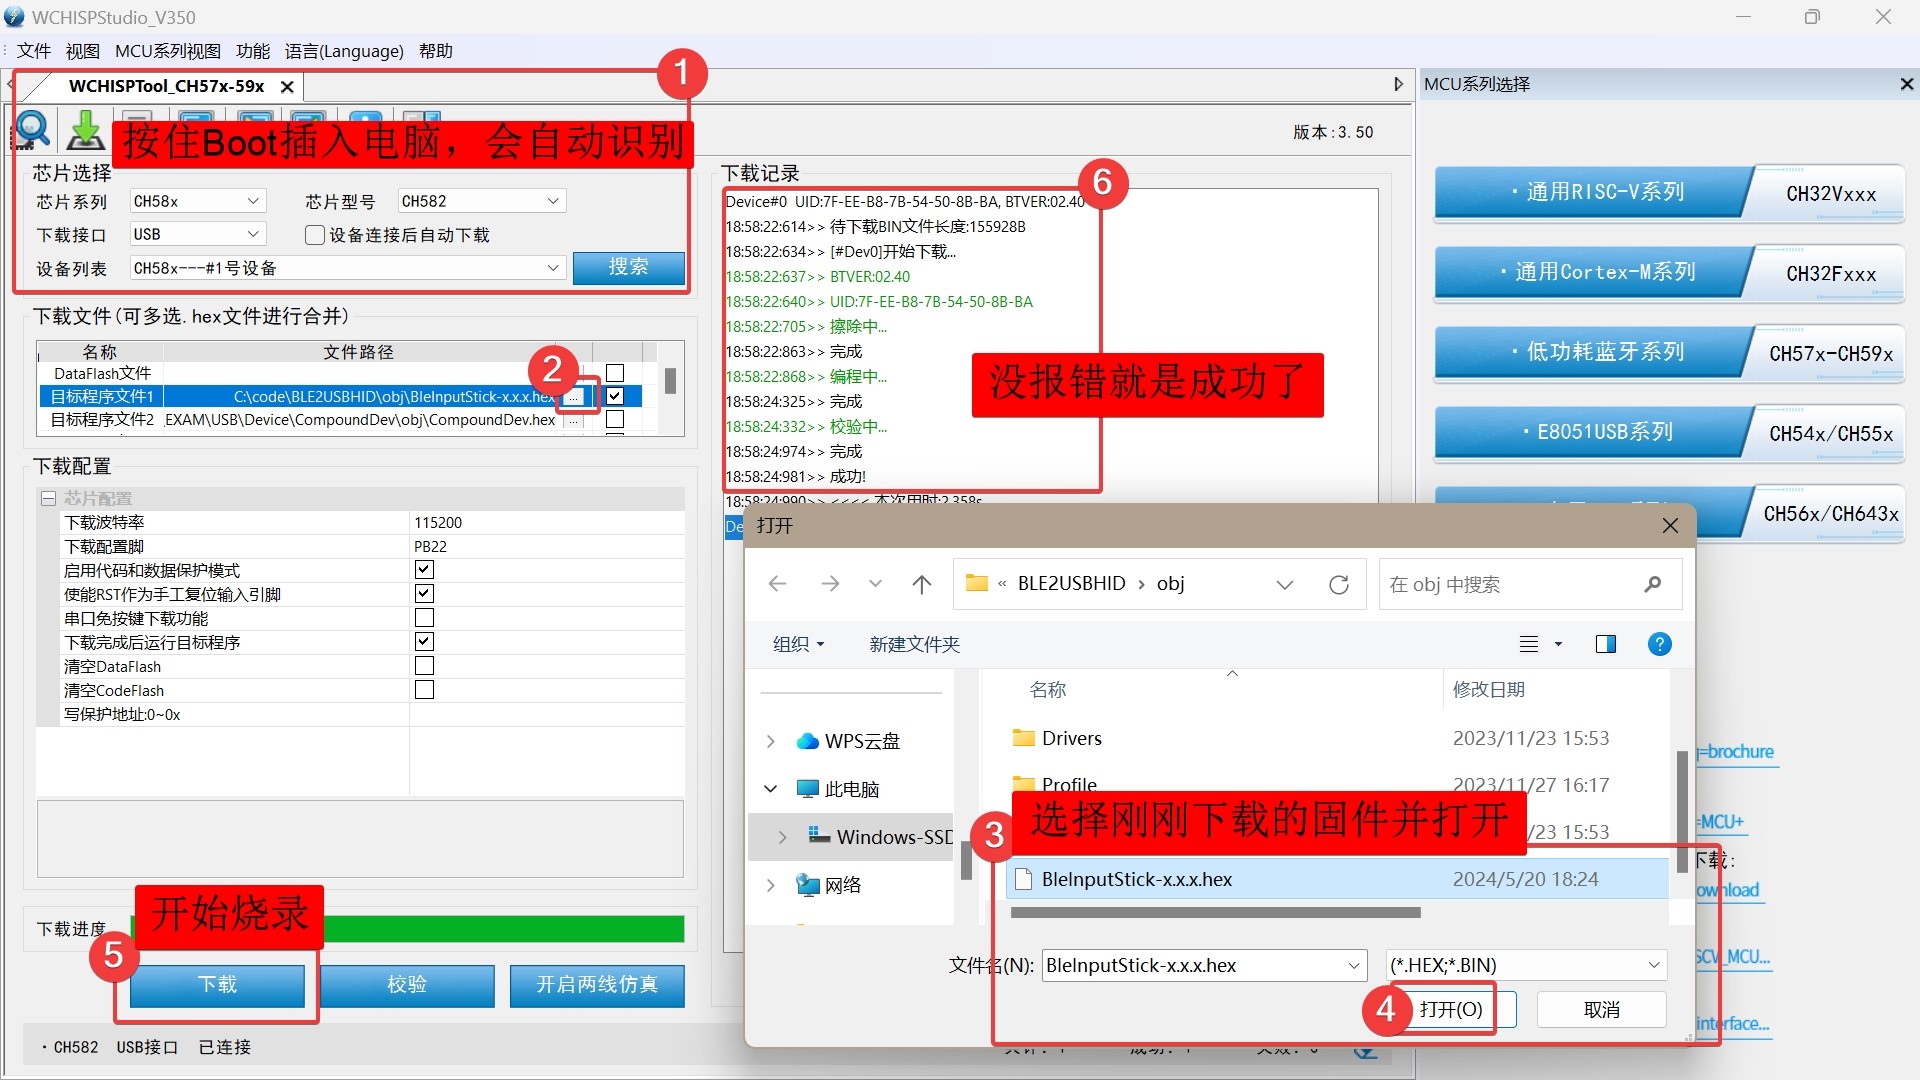Open the 语言(Language) menu
The width and height of the screenshot is (1920, 1080).
(x=344, y=51)
